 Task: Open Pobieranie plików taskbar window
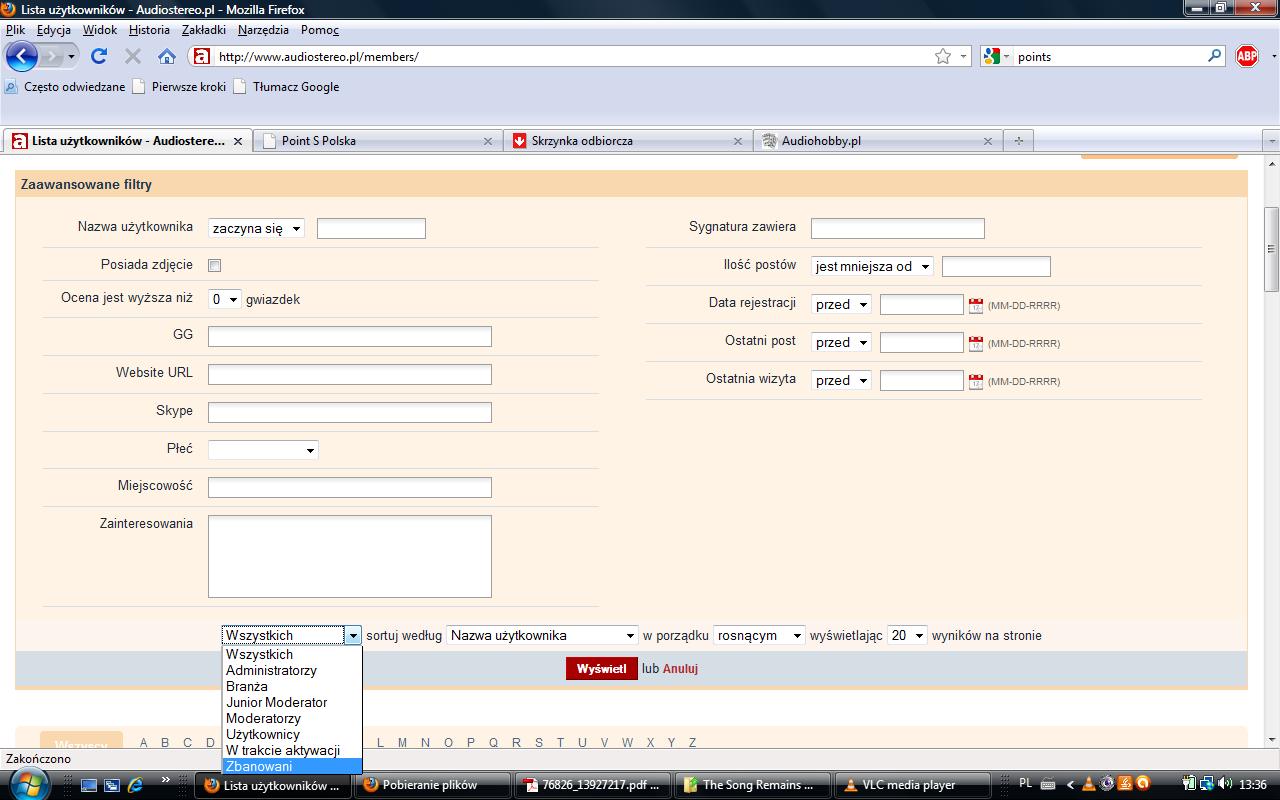(434, 785)
